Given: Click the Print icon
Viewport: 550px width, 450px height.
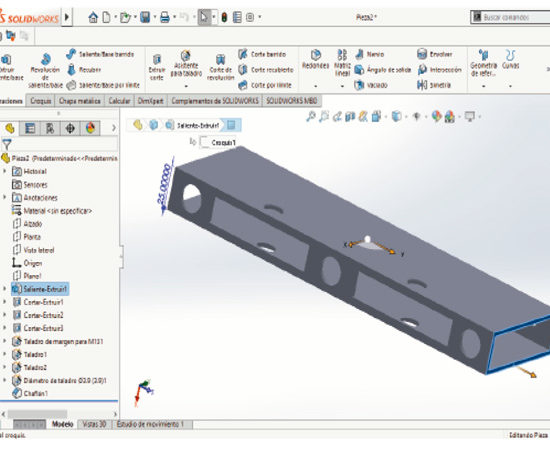Looking at the screenshot, I should [165, 17].
